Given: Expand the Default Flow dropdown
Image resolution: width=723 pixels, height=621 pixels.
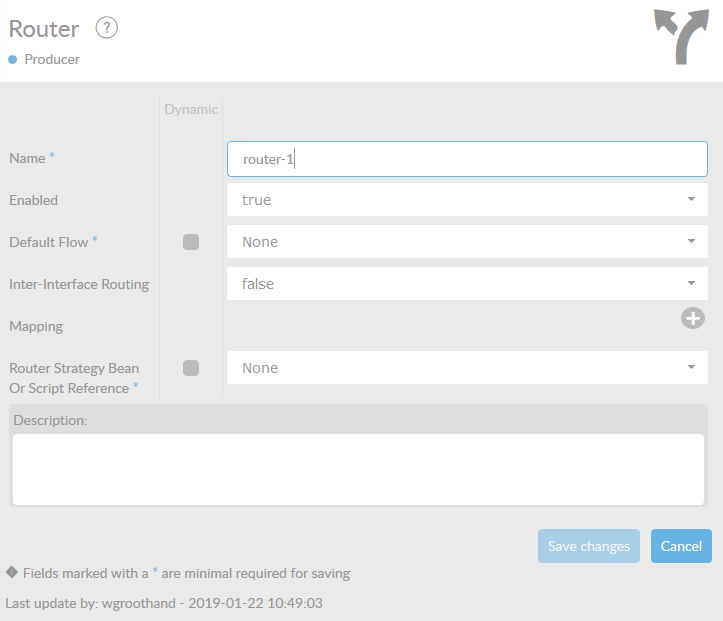Looking at the screenshot, I should coord(467,242).
